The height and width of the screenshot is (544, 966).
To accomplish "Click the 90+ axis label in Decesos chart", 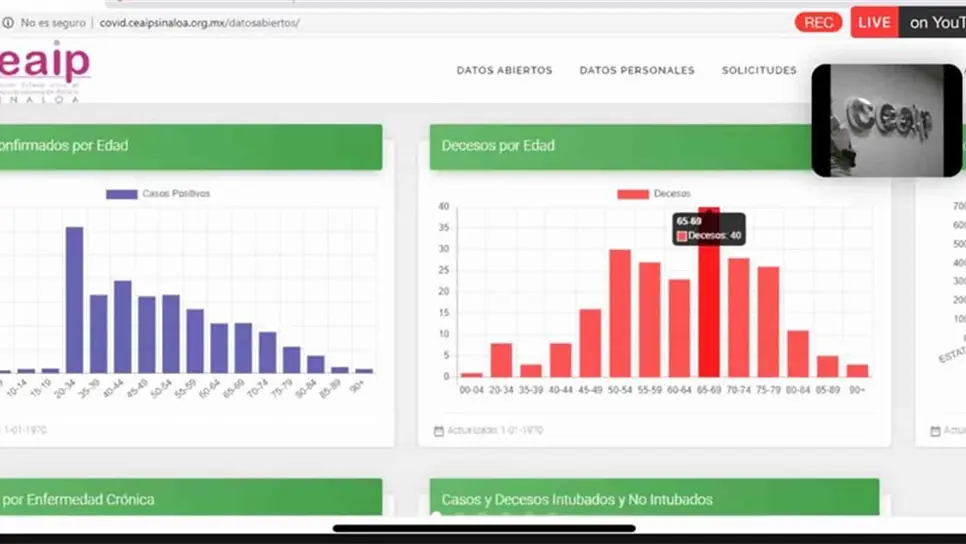I will 857,390.
